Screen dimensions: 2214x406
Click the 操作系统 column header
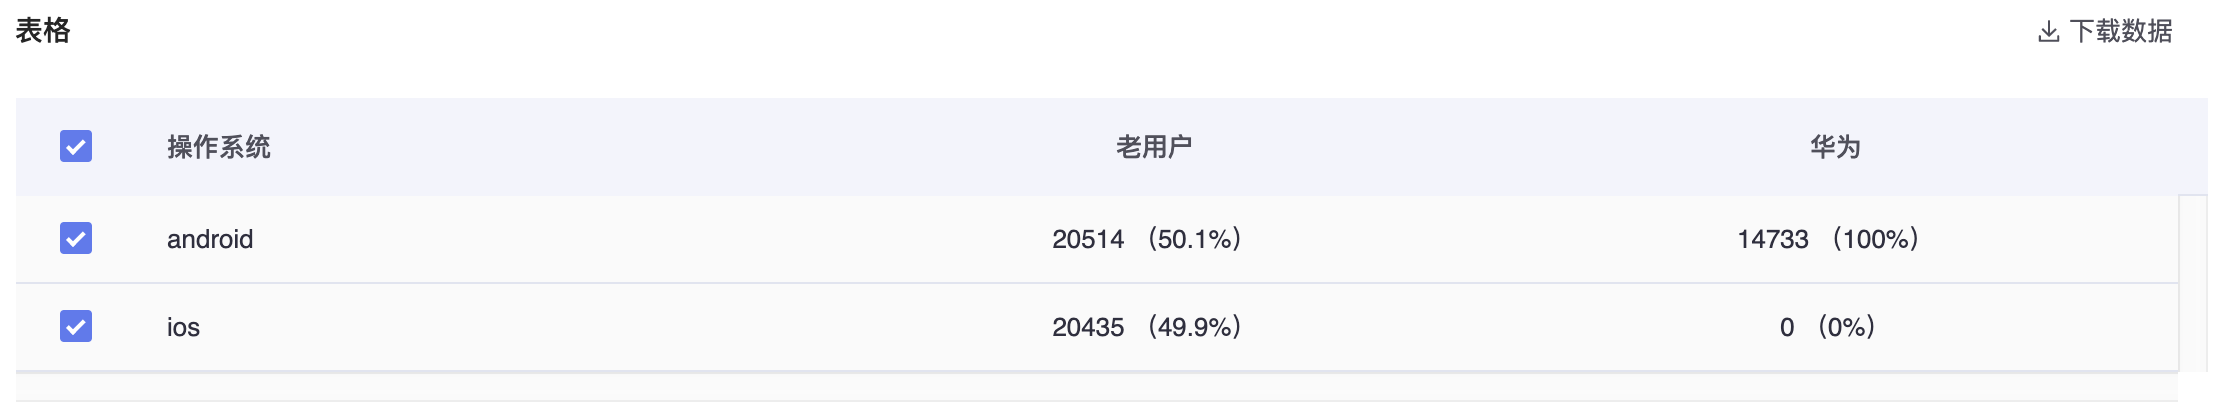click(x=219, y=147)
